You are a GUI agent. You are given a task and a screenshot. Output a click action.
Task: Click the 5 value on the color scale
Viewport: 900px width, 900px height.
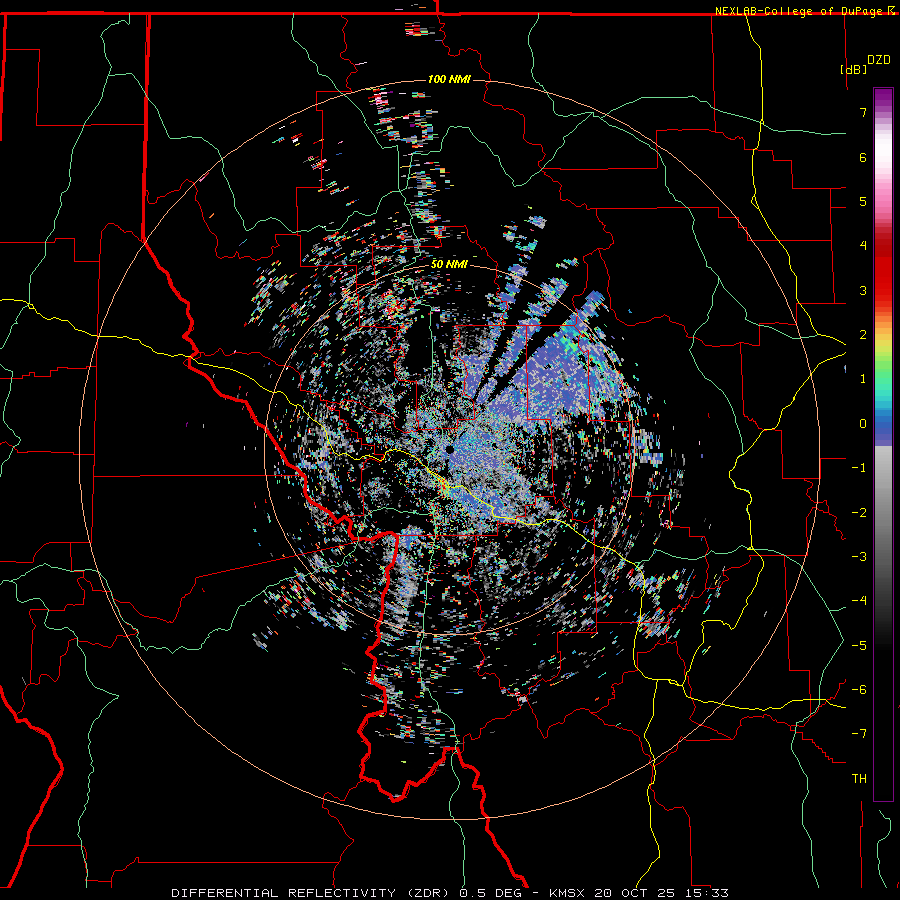pyautogui.click(x=863, y=201)
